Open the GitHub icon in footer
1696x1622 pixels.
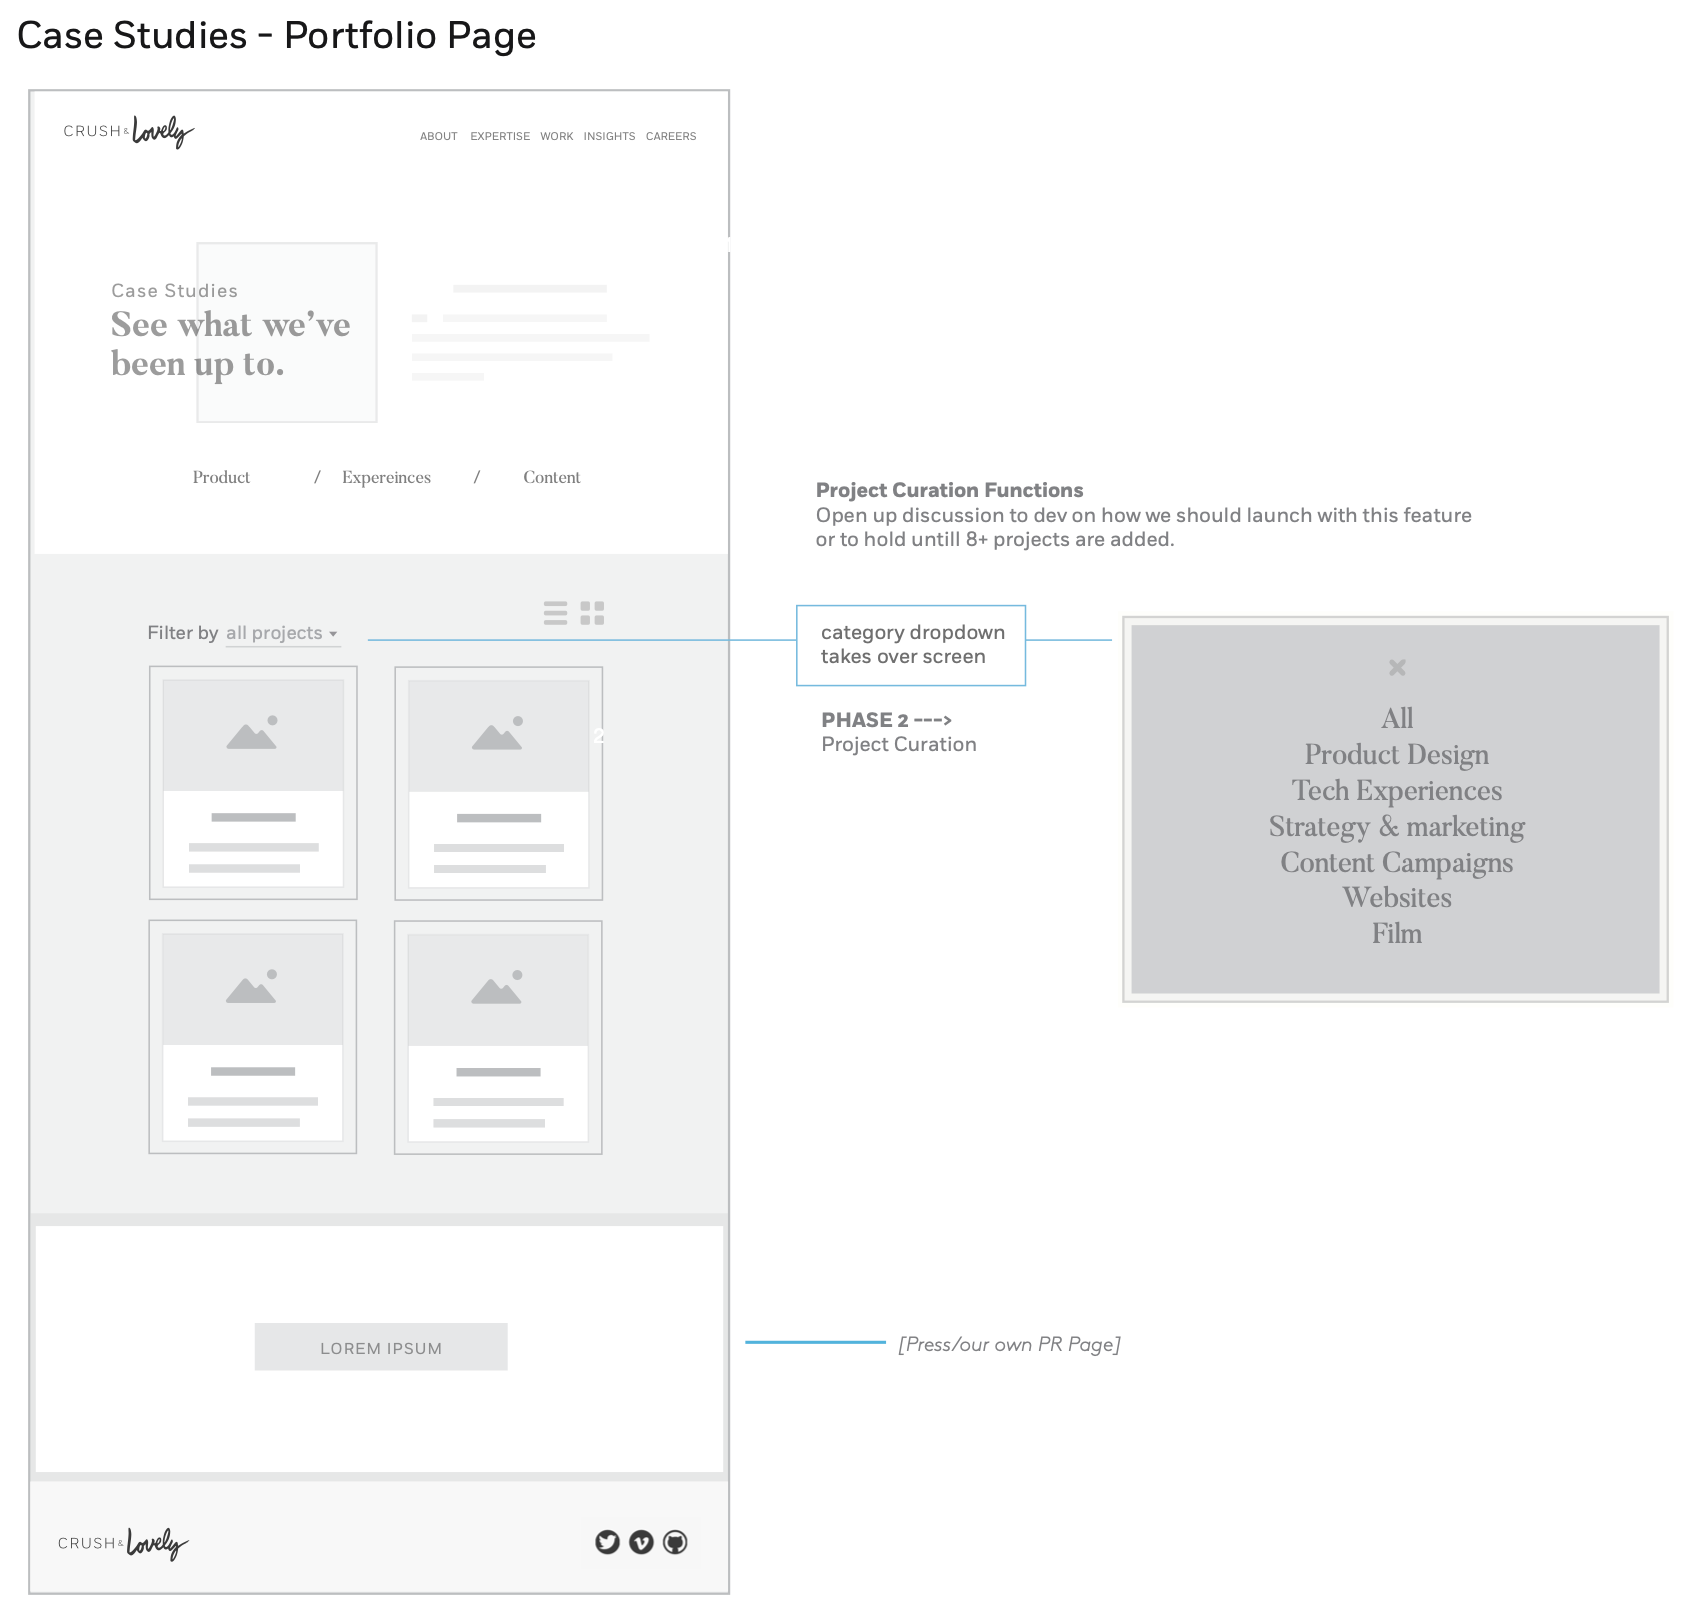[675, 1542]
